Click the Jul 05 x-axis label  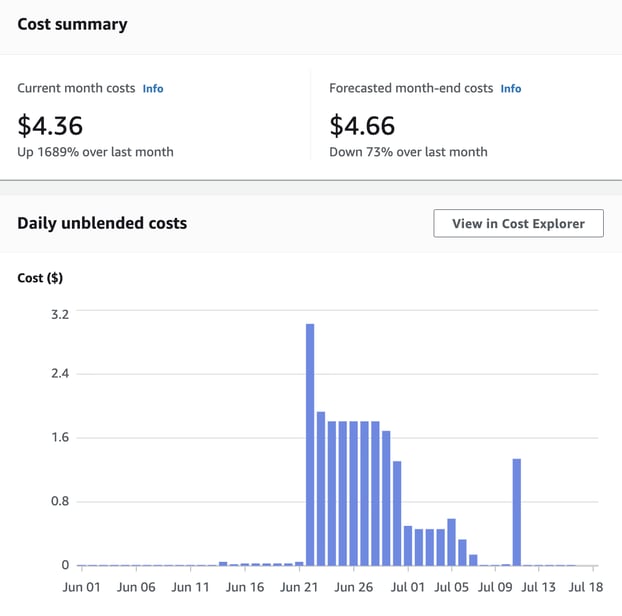point(451,587)
